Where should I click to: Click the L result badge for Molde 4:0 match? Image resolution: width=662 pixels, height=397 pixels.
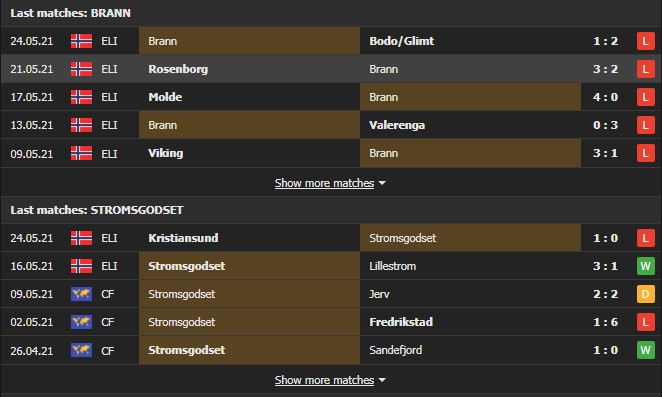646,97
